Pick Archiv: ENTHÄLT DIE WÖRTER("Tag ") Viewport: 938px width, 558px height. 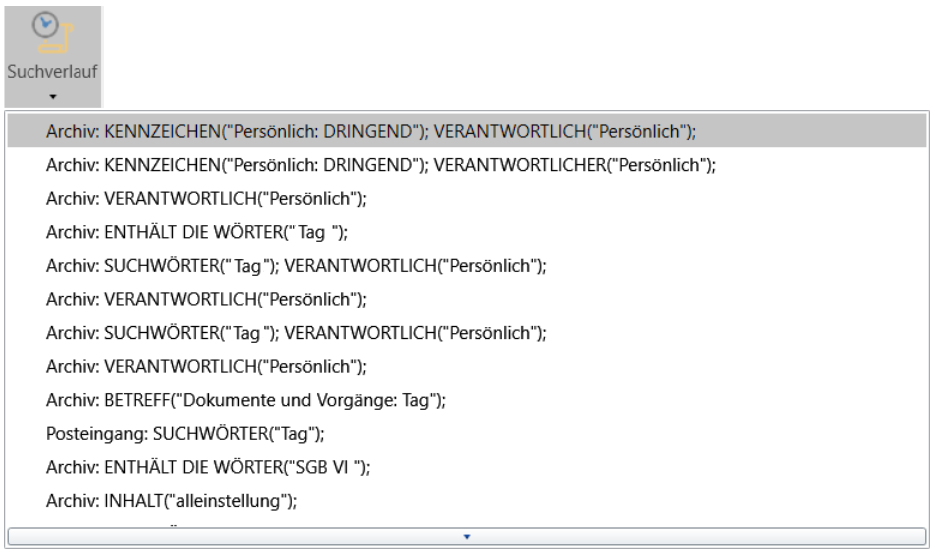click(x=201, y=233)
